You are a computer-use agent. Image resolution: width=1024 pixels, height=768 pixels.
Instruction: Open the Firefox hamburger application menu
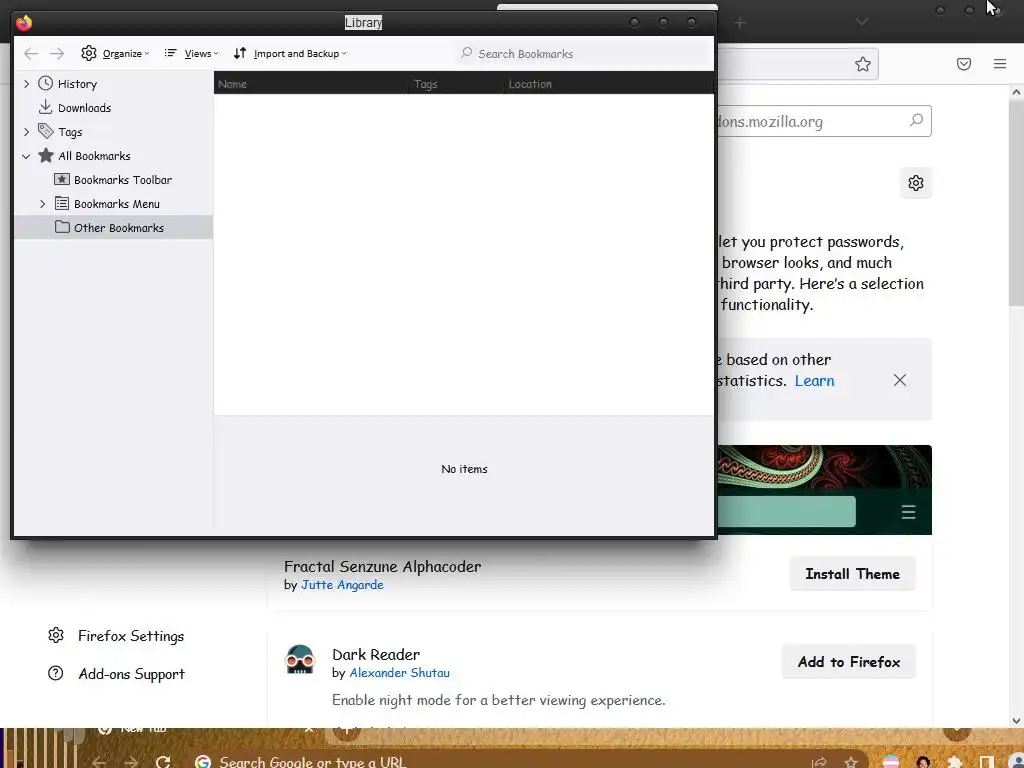pos(1000,64)
